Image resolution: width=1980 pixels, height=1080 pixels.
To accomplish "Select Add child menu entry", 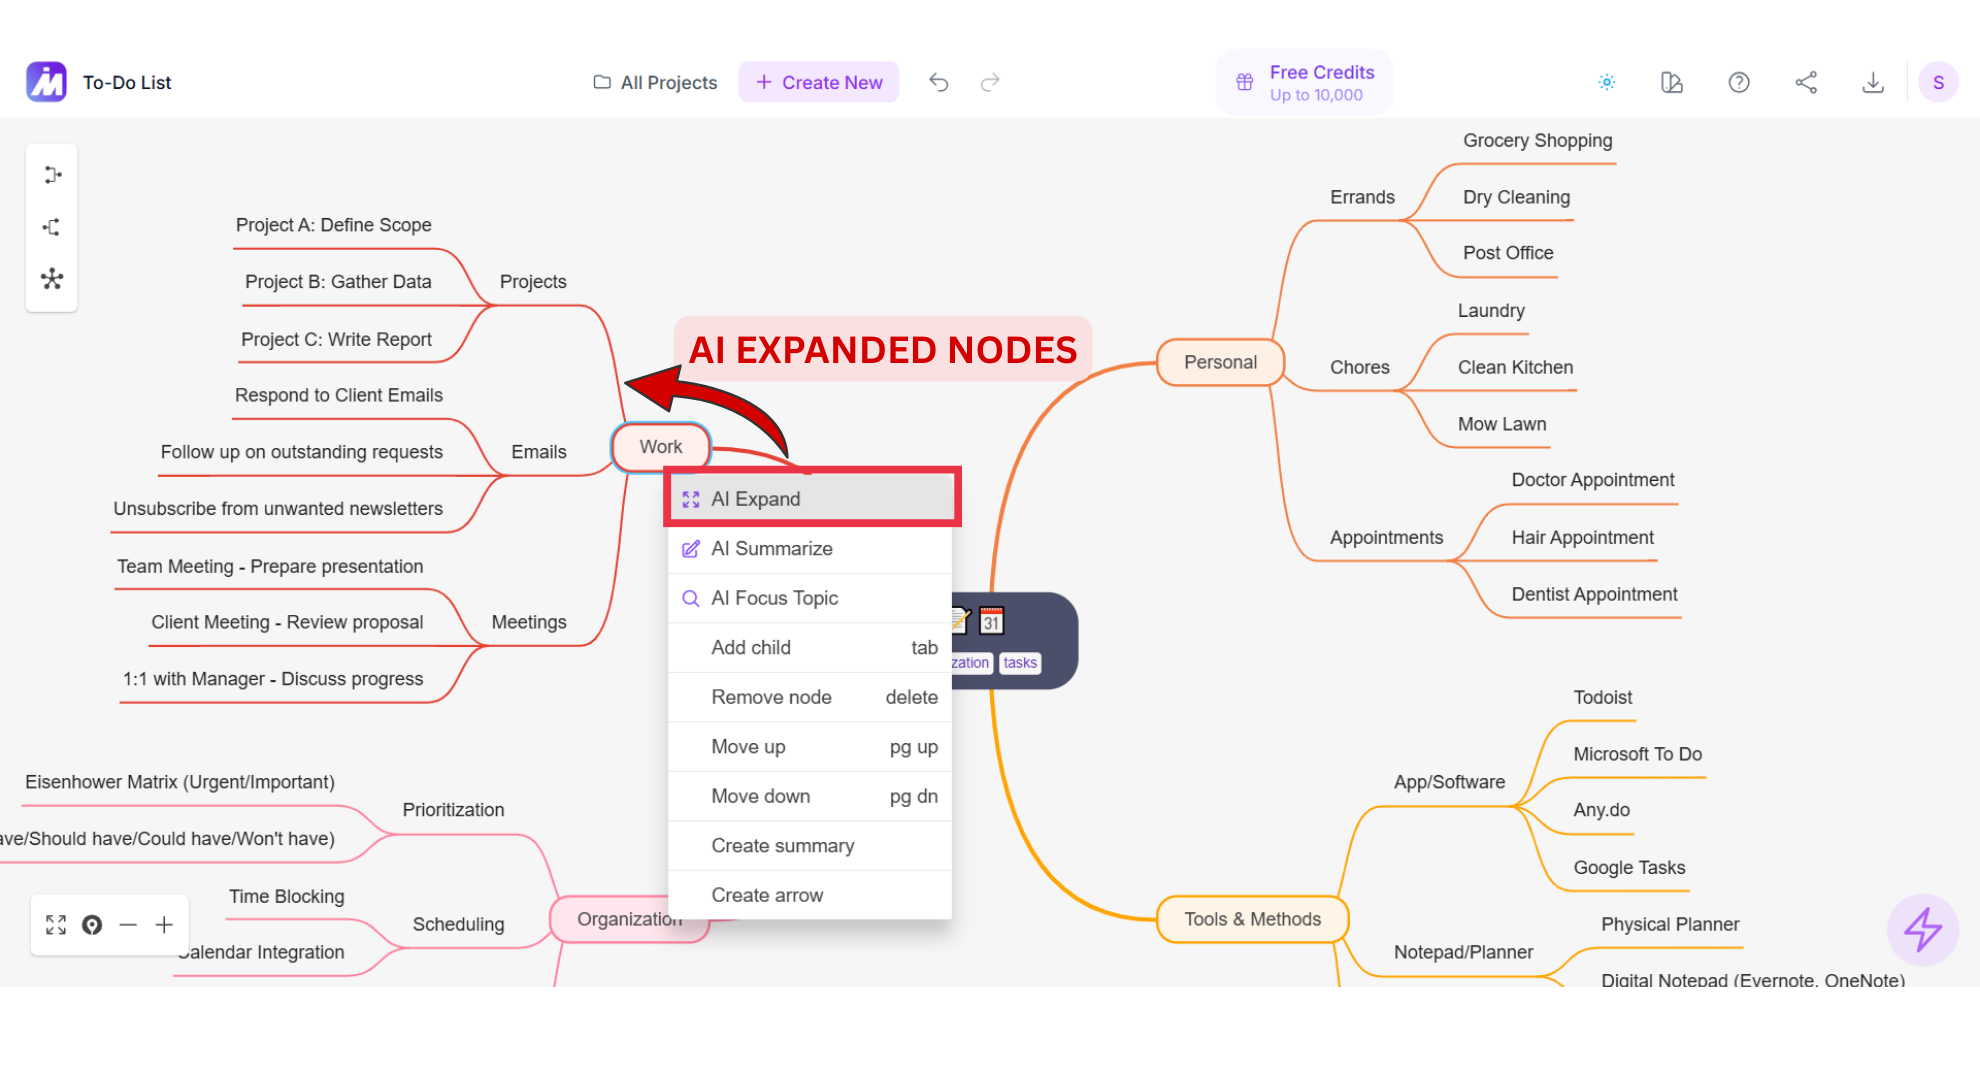I will pos(811,648).
